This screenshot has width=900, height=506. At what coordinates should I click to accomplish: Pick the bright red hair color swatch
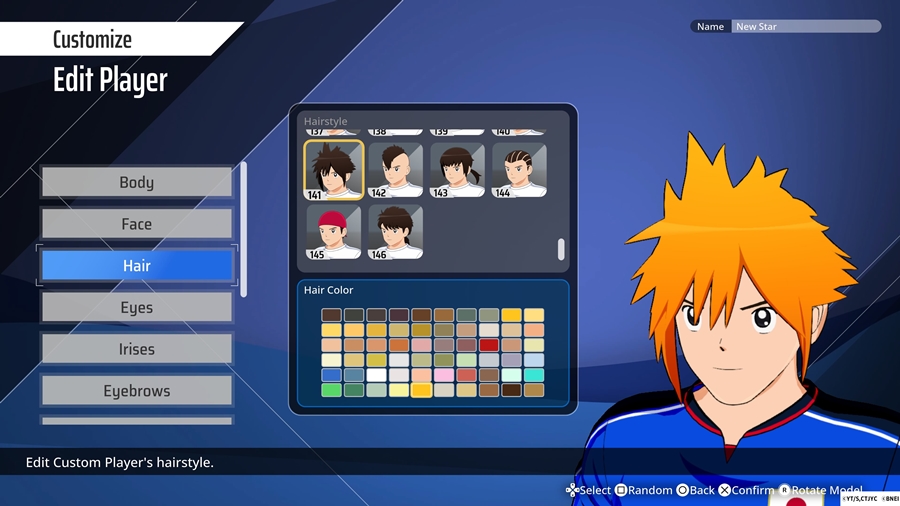489,345
